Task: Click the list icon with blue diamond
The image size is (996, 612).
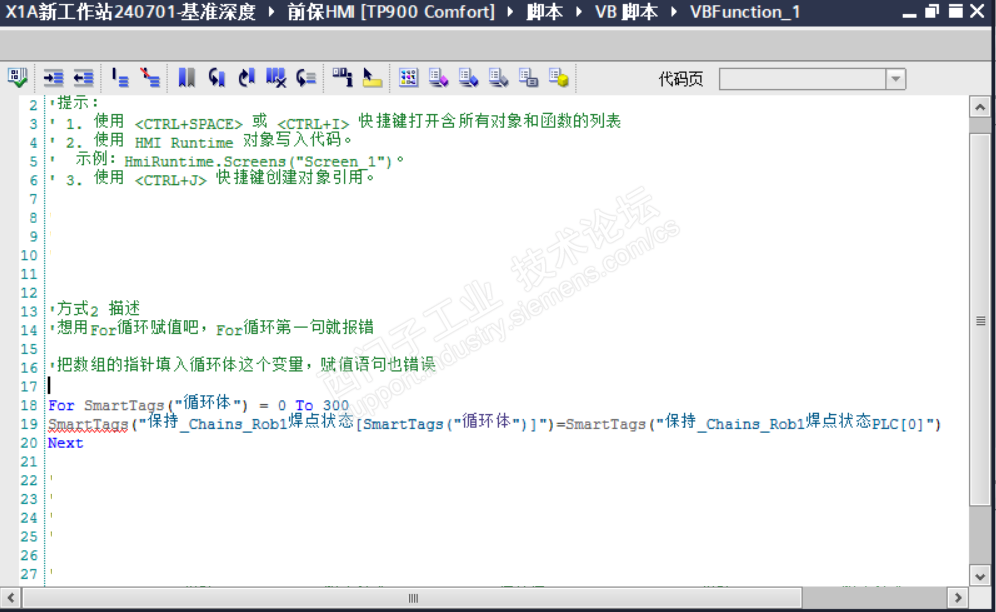Action: point(468,78)
